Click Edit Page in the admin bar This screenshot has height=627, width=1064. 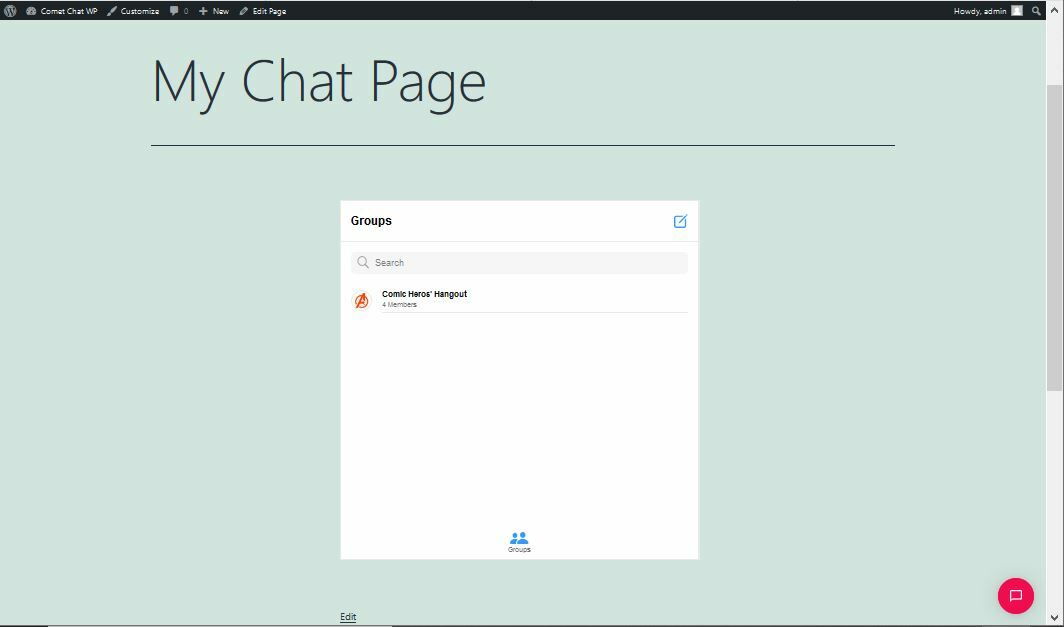pyautogui.click(x=263, y=11)
